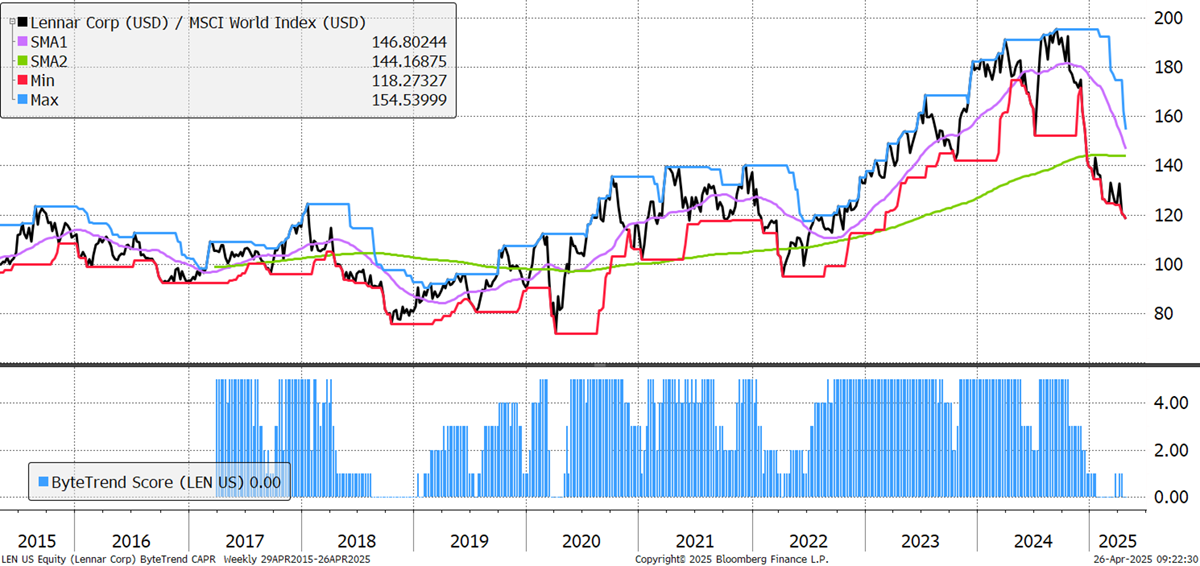Screen dimensions: 1200x566
Task: Click the 2016 year label
Action: [x=131, y=541]
